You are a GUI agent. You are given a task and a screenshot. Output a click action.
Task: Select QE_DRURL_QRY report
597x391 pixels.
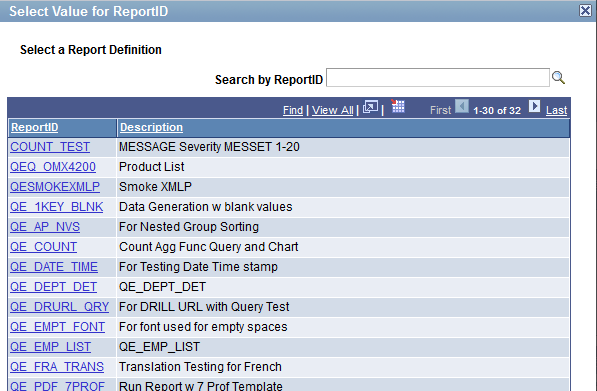coord(59,307)
